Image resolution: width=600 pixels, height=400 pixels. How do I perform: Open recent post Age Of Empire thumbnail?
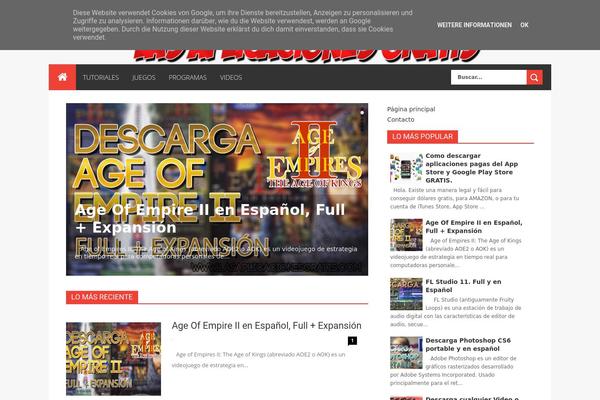coord(113,359)
